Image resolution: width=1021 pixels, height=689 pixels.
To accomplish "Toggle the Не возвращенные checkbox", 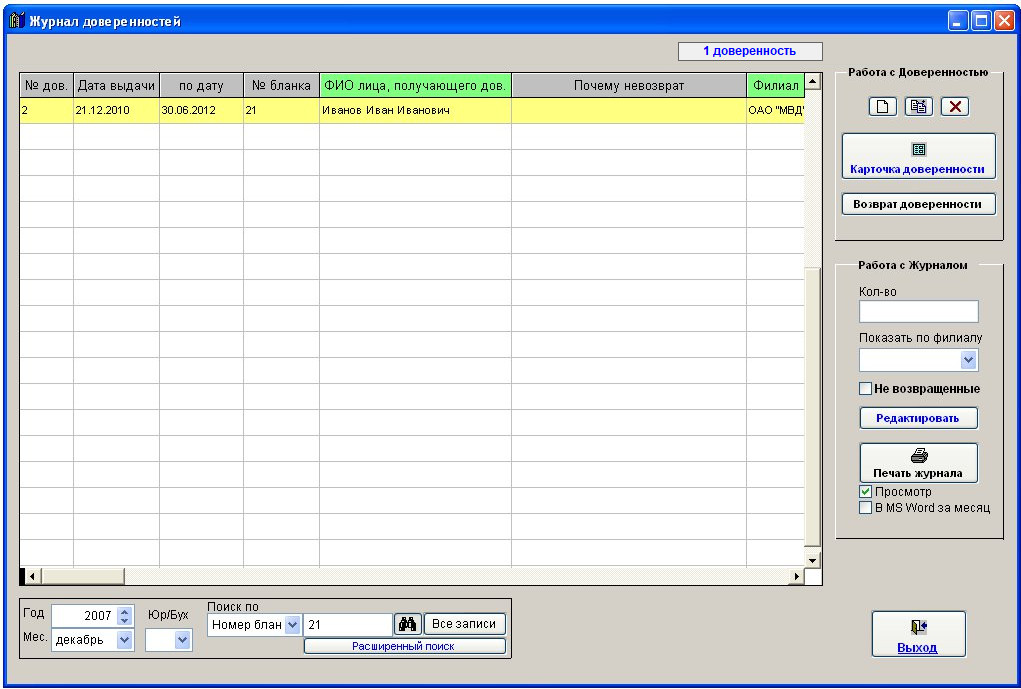I will pos(865,389).
